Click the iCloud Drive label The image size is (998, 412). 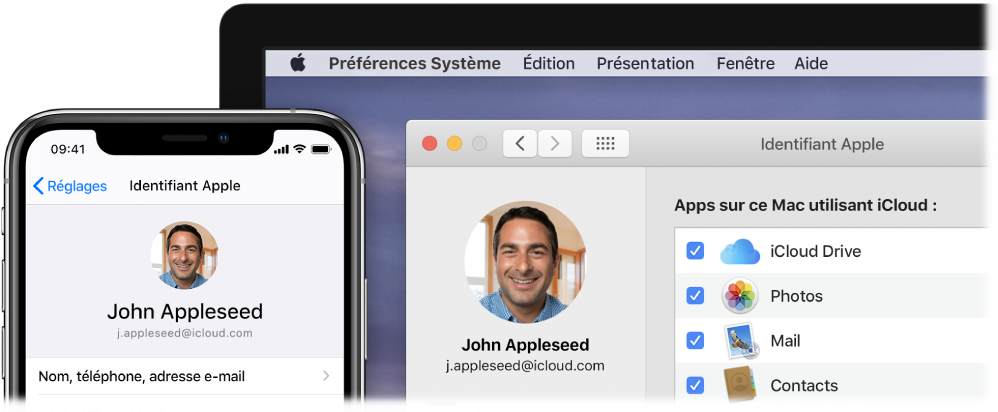[815, 252]
